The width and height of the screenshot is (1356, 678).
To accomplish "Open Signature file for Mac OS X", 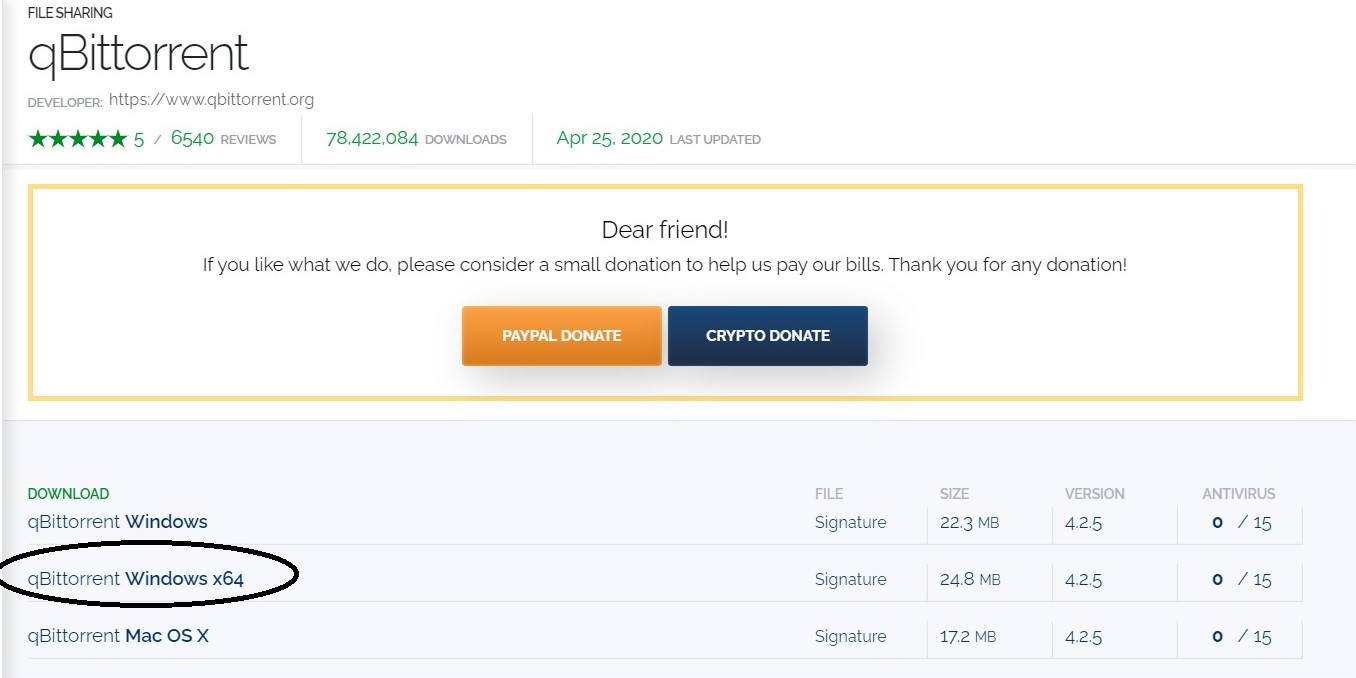I will (x=850, y=636).
